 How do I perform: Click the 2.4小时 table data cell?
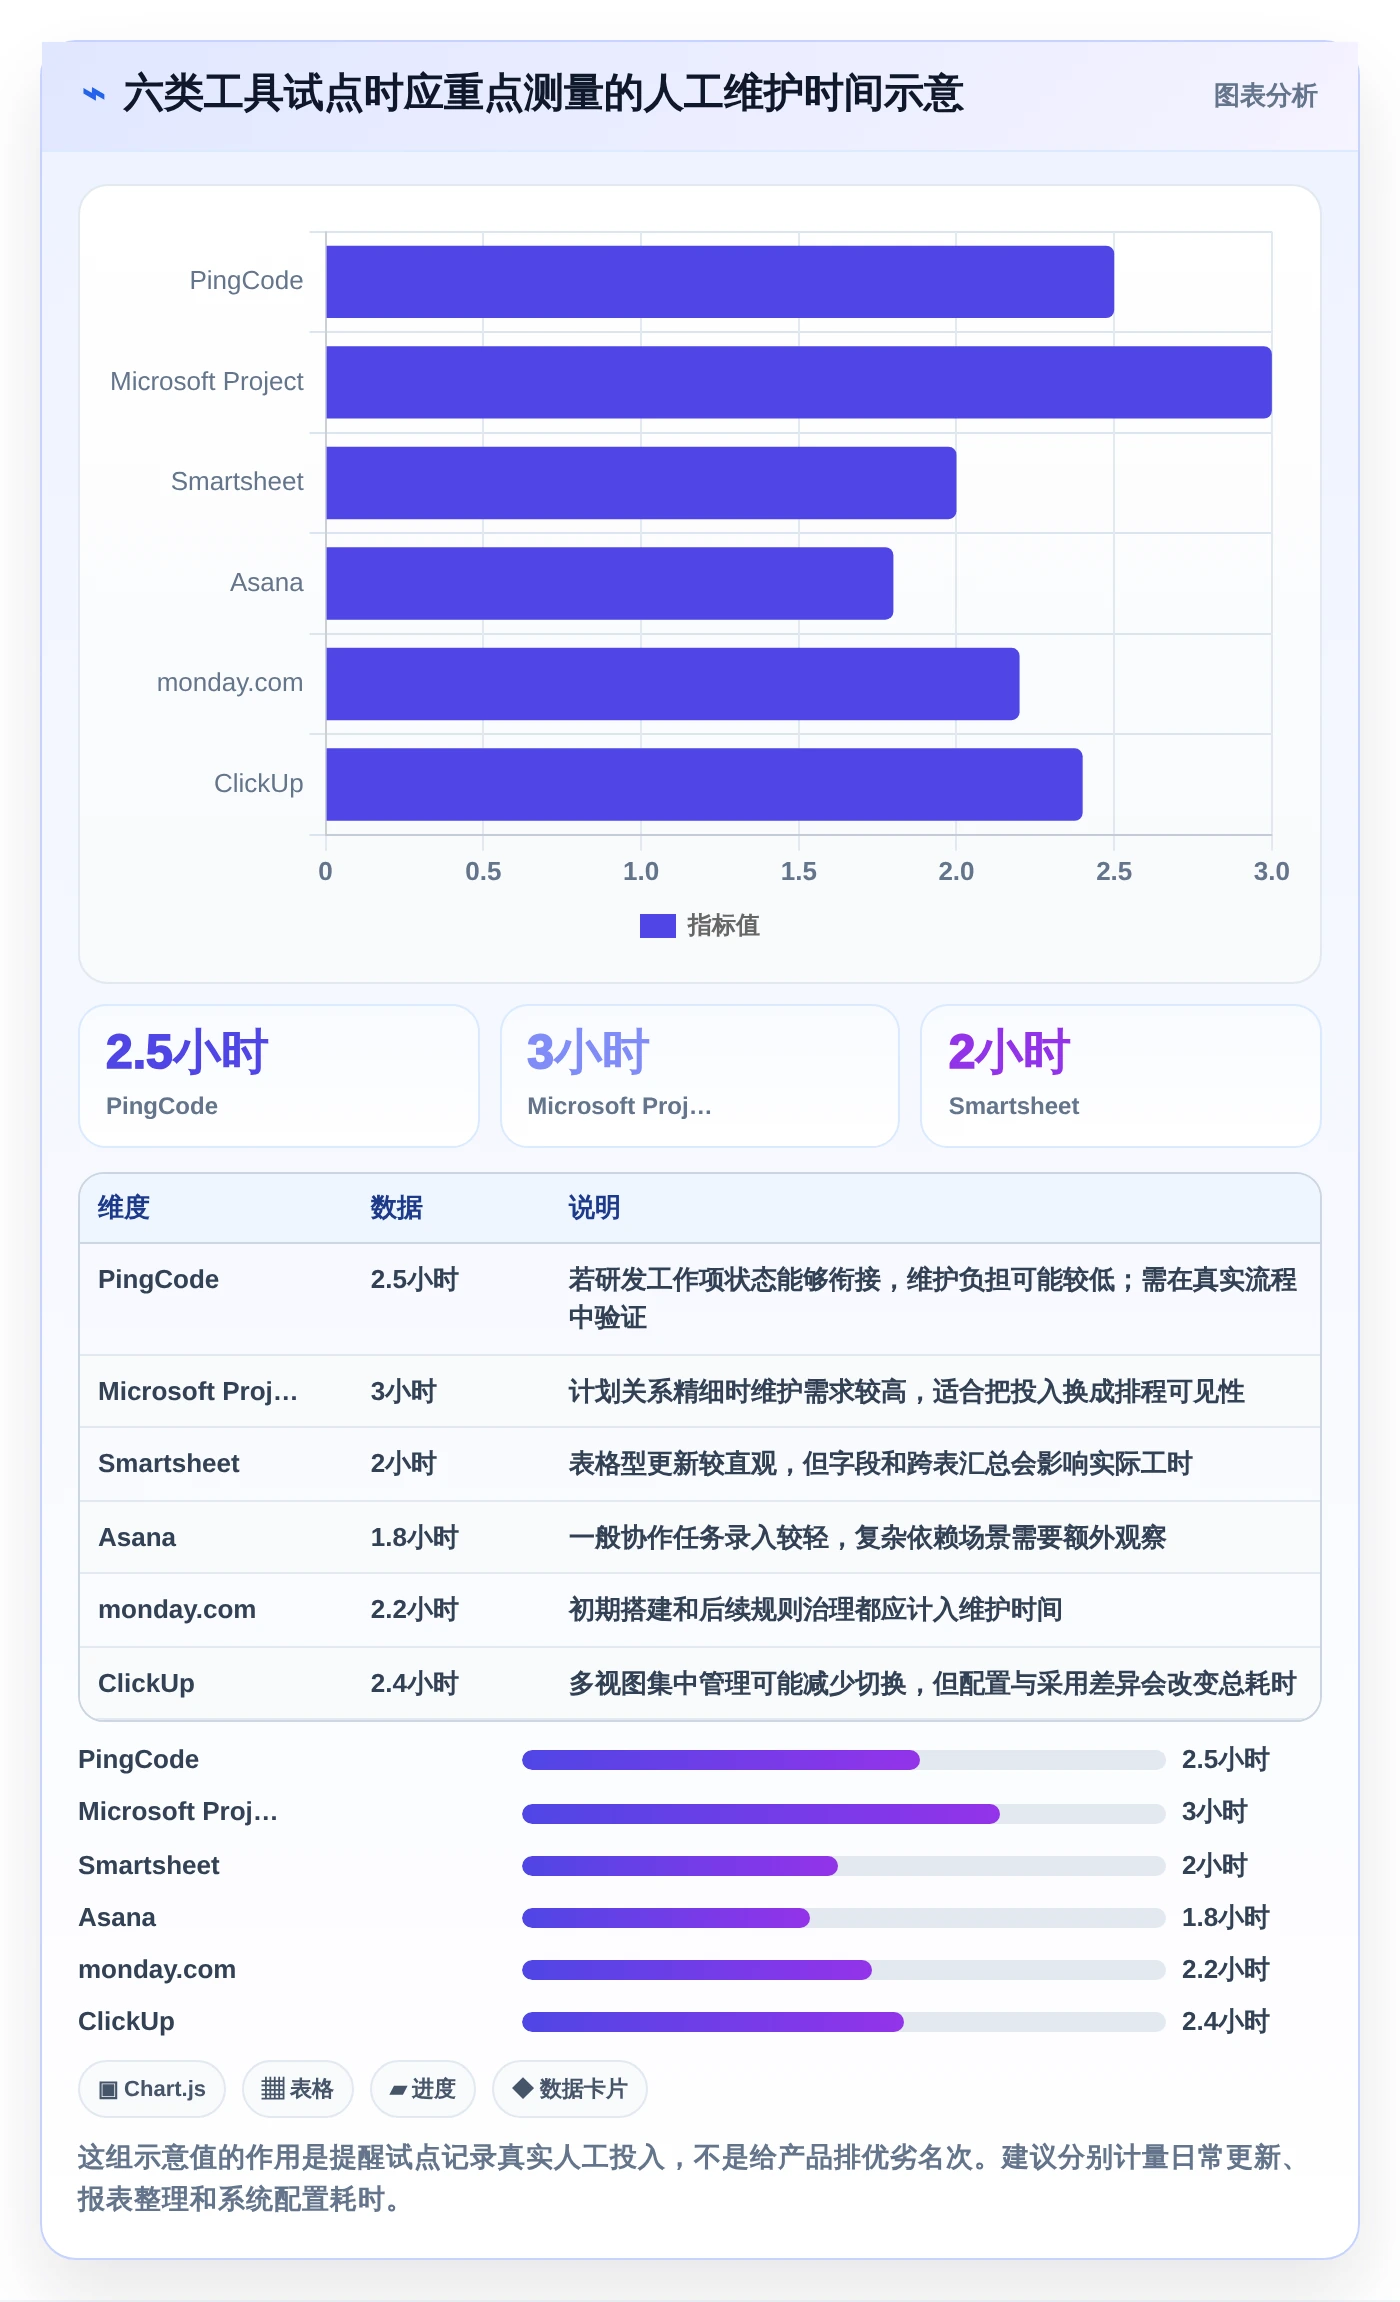tap(414, 1684)
